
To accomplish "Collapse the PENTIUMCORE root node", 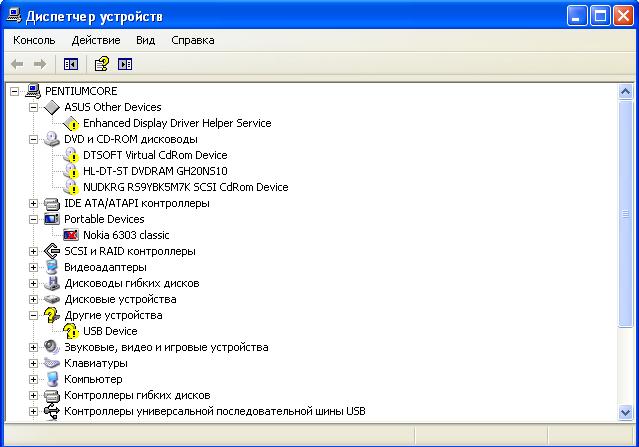I will [x=14, y=91].
